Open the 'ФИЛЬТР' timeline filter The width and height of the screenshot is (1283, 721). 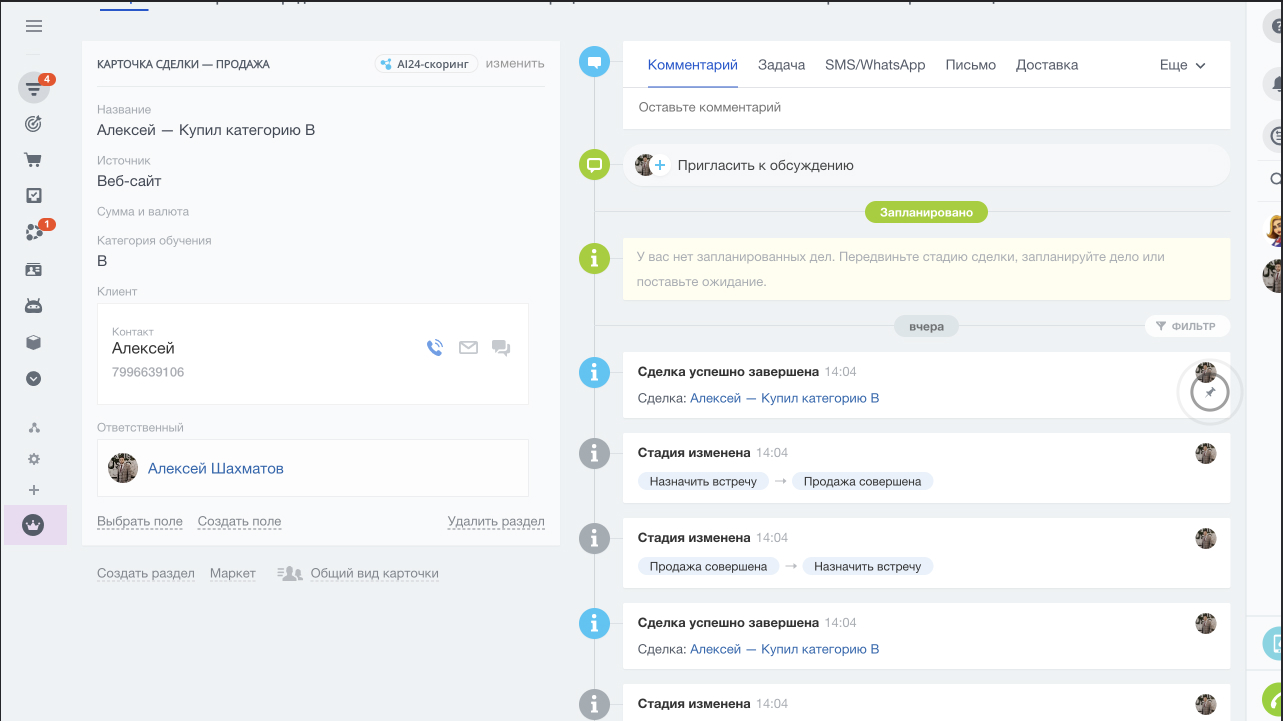pyautogui.click(x=1186, y=326)
